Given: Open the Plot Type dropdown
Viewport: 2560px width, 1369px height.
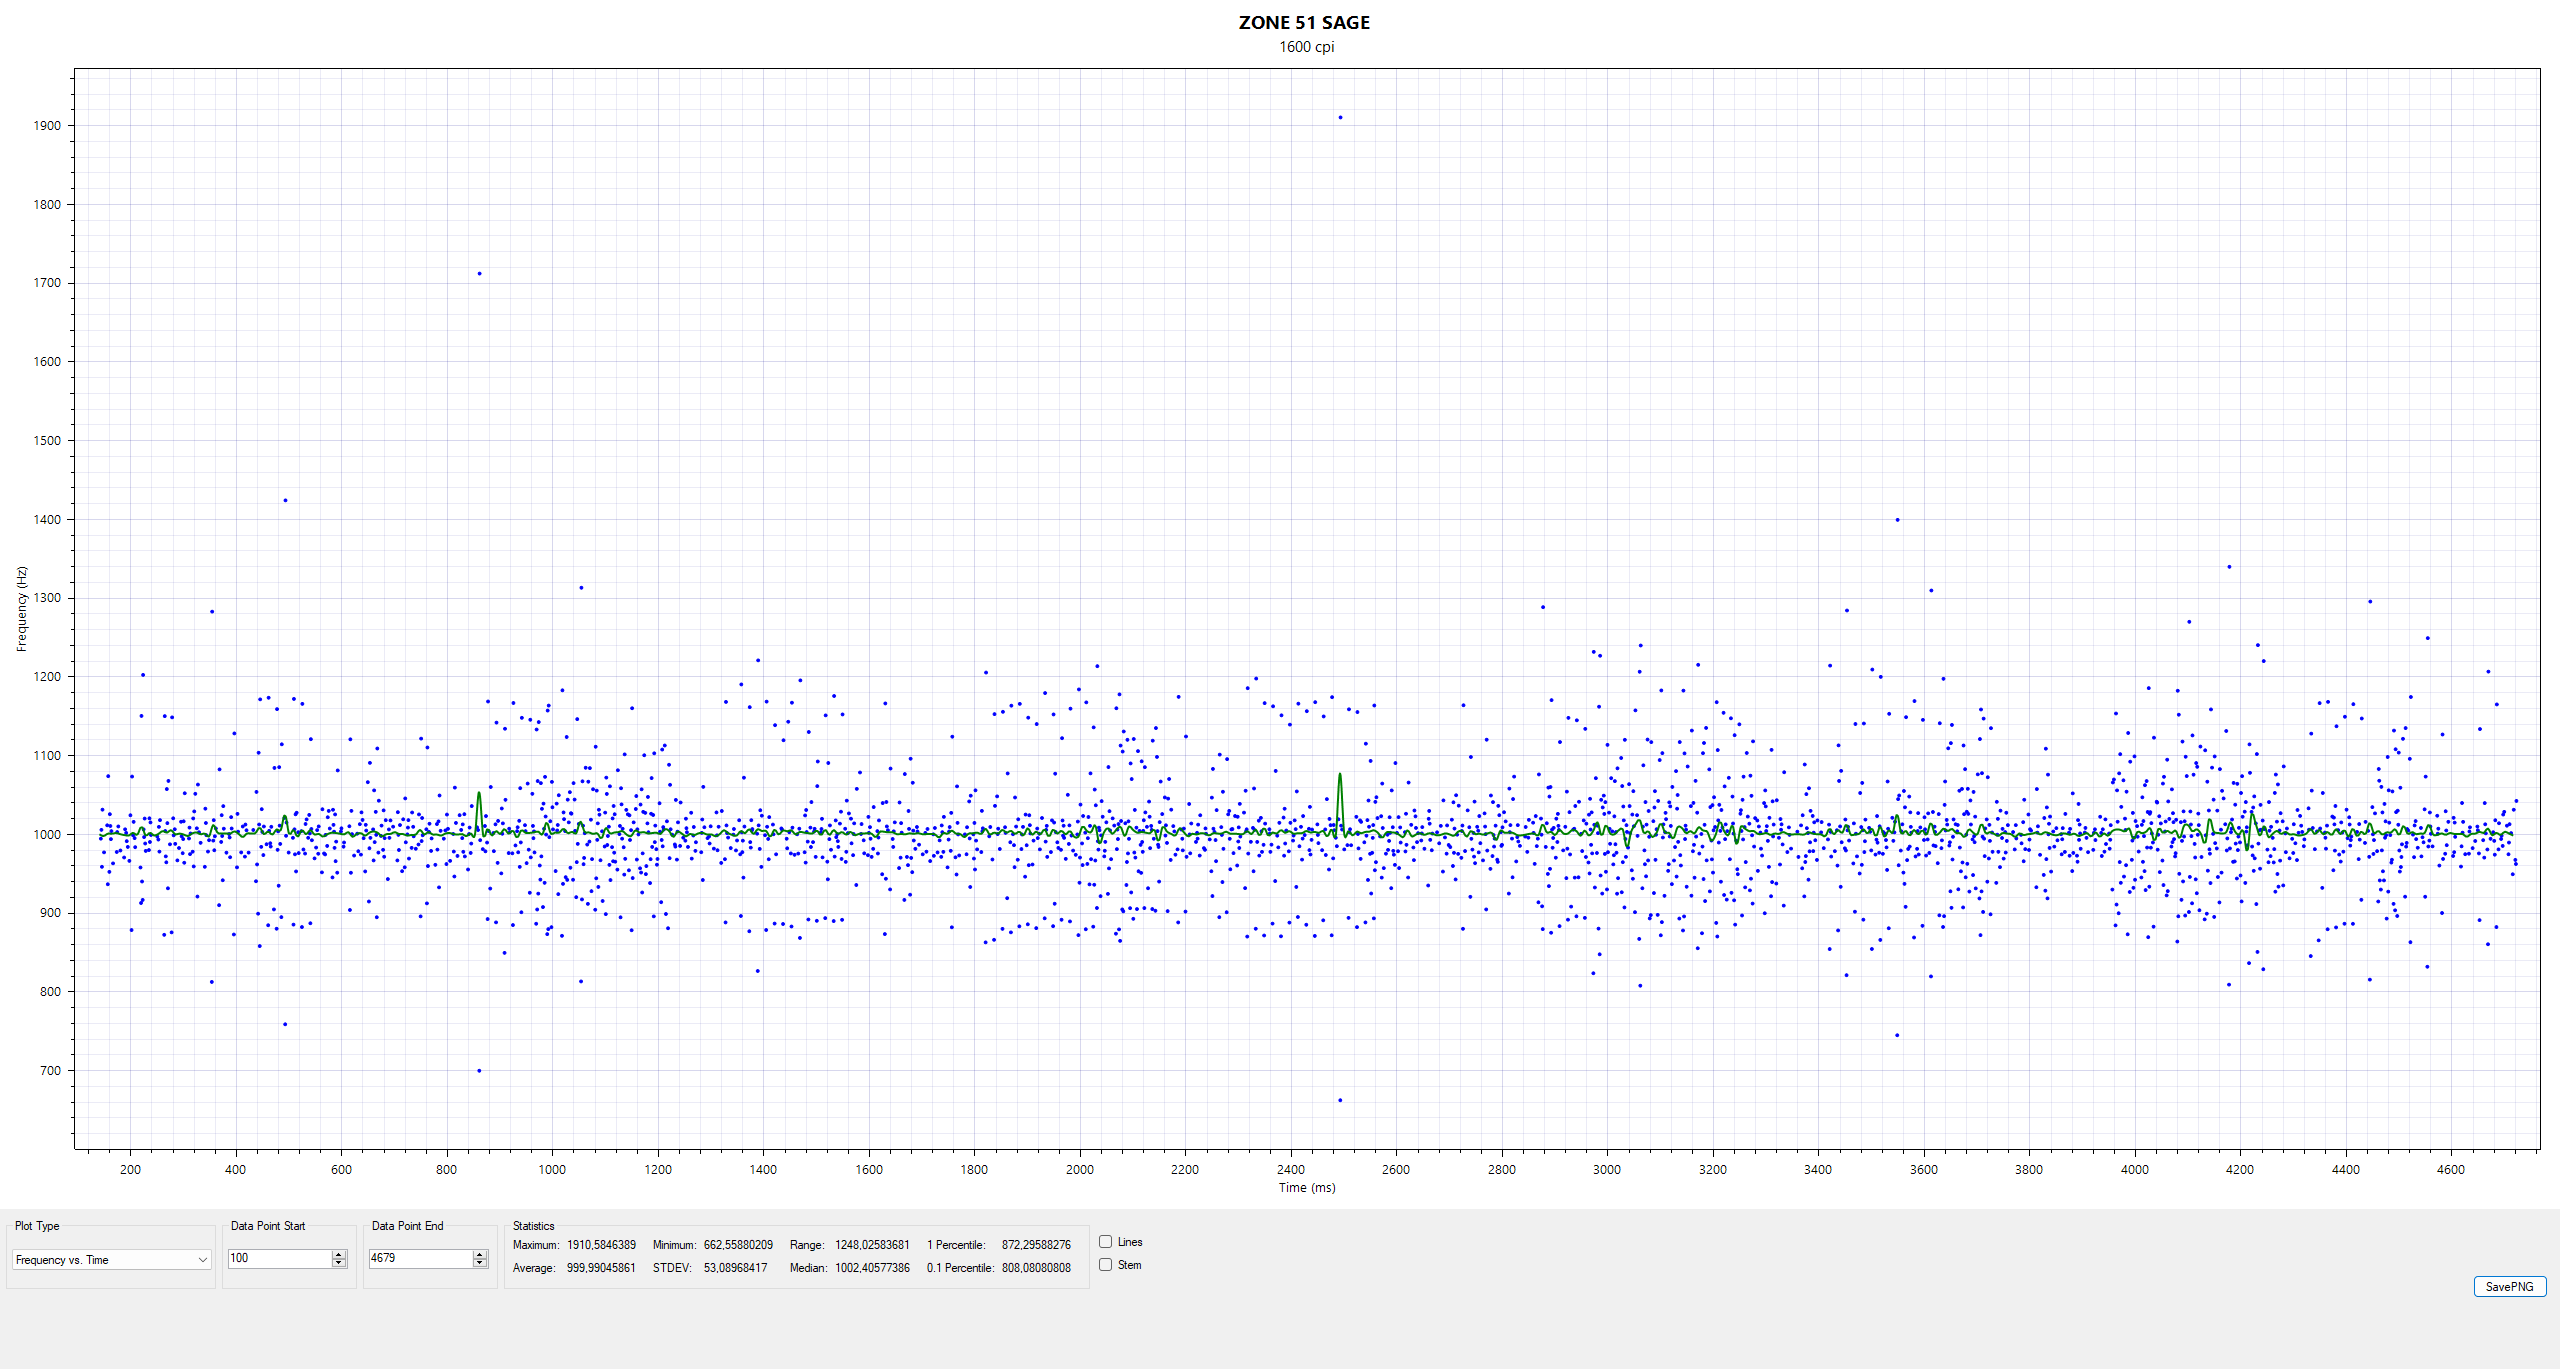Looking at the screenshot, I should tap(111, 1260).
